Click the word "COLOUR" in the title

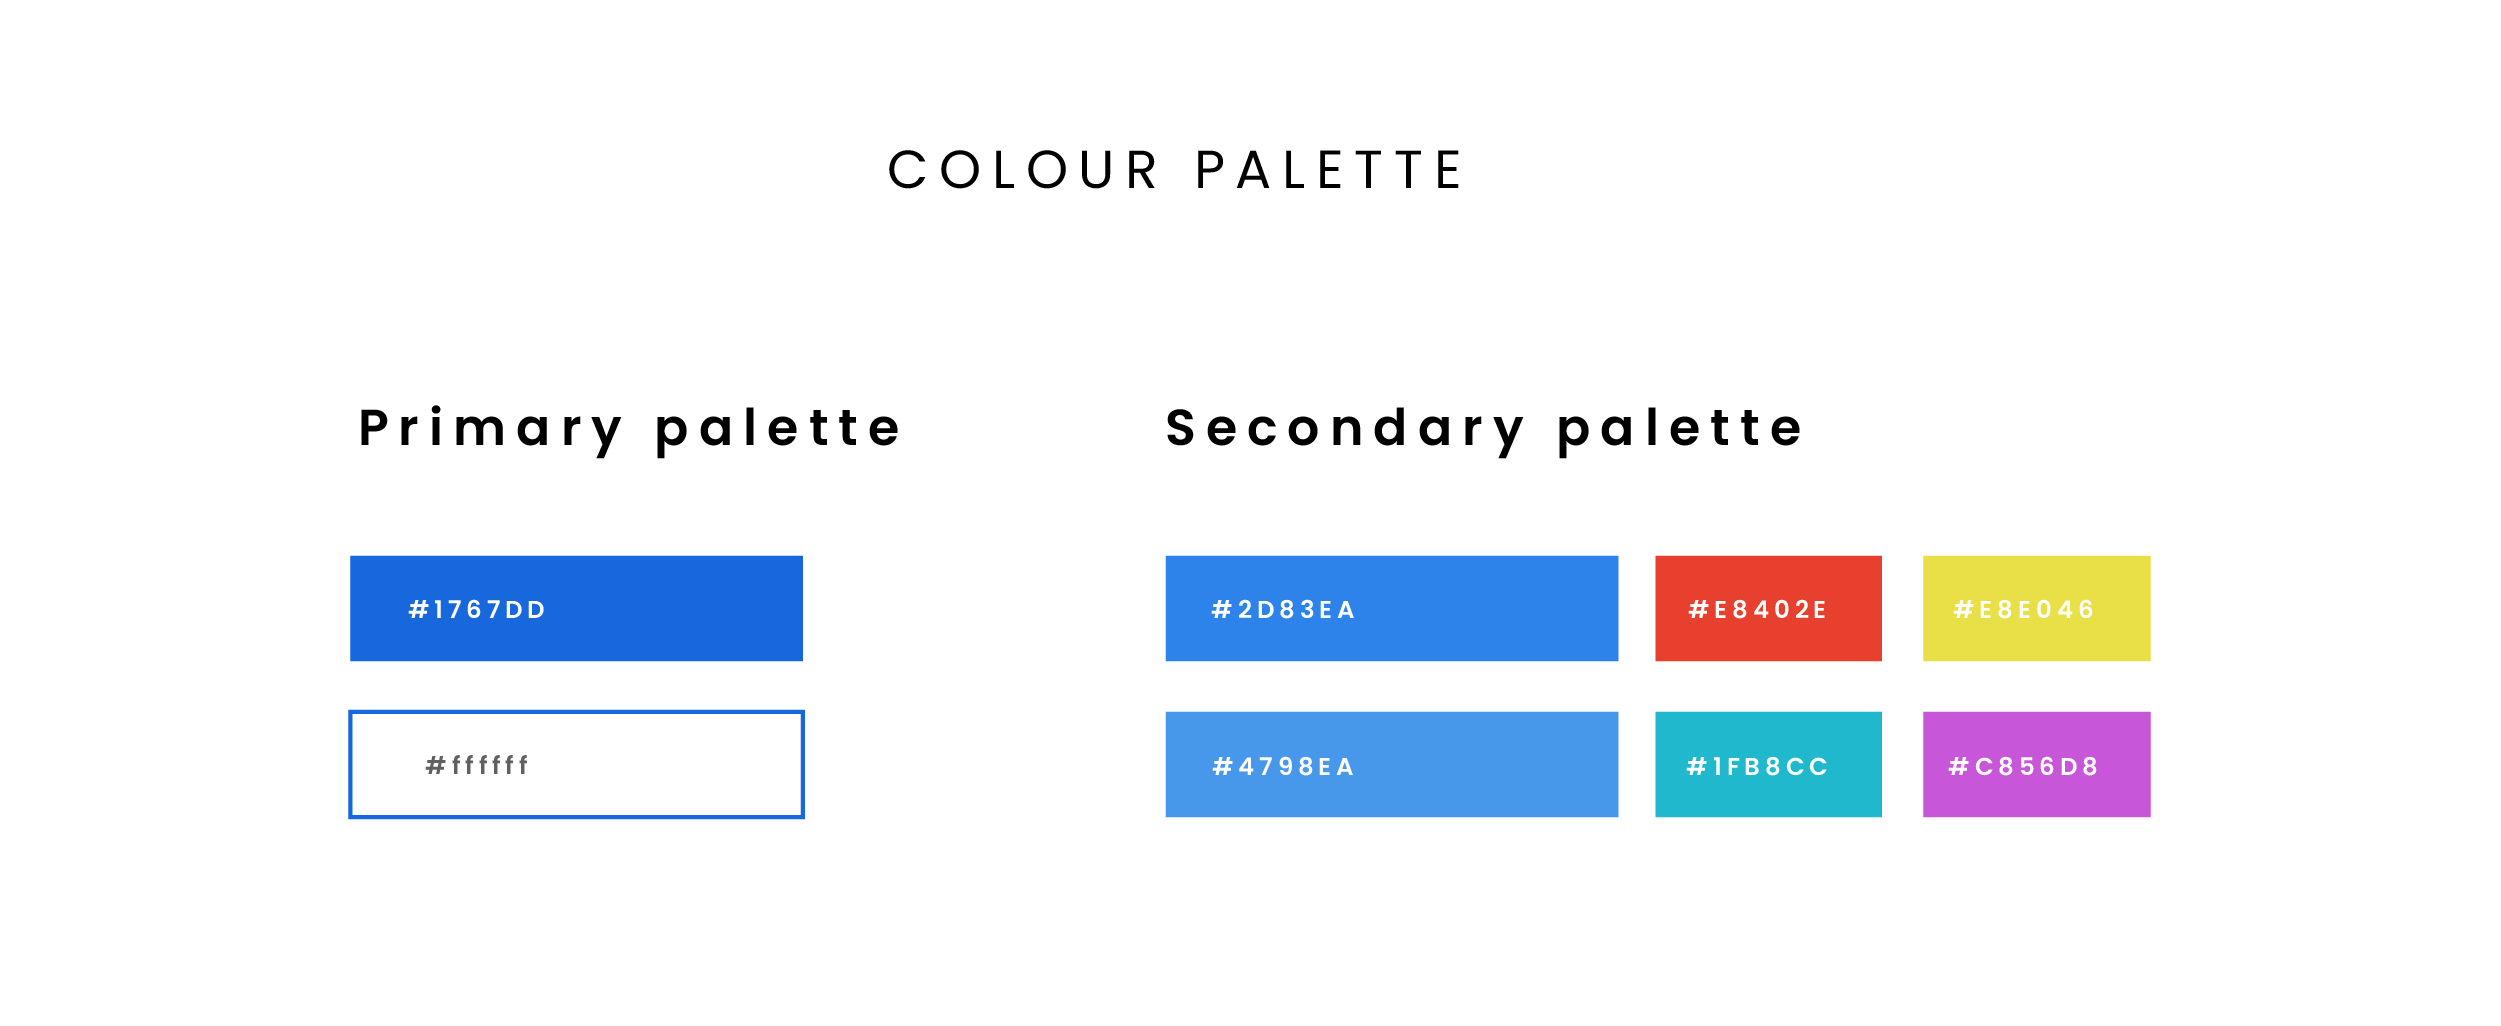(x=1023, y=170)
